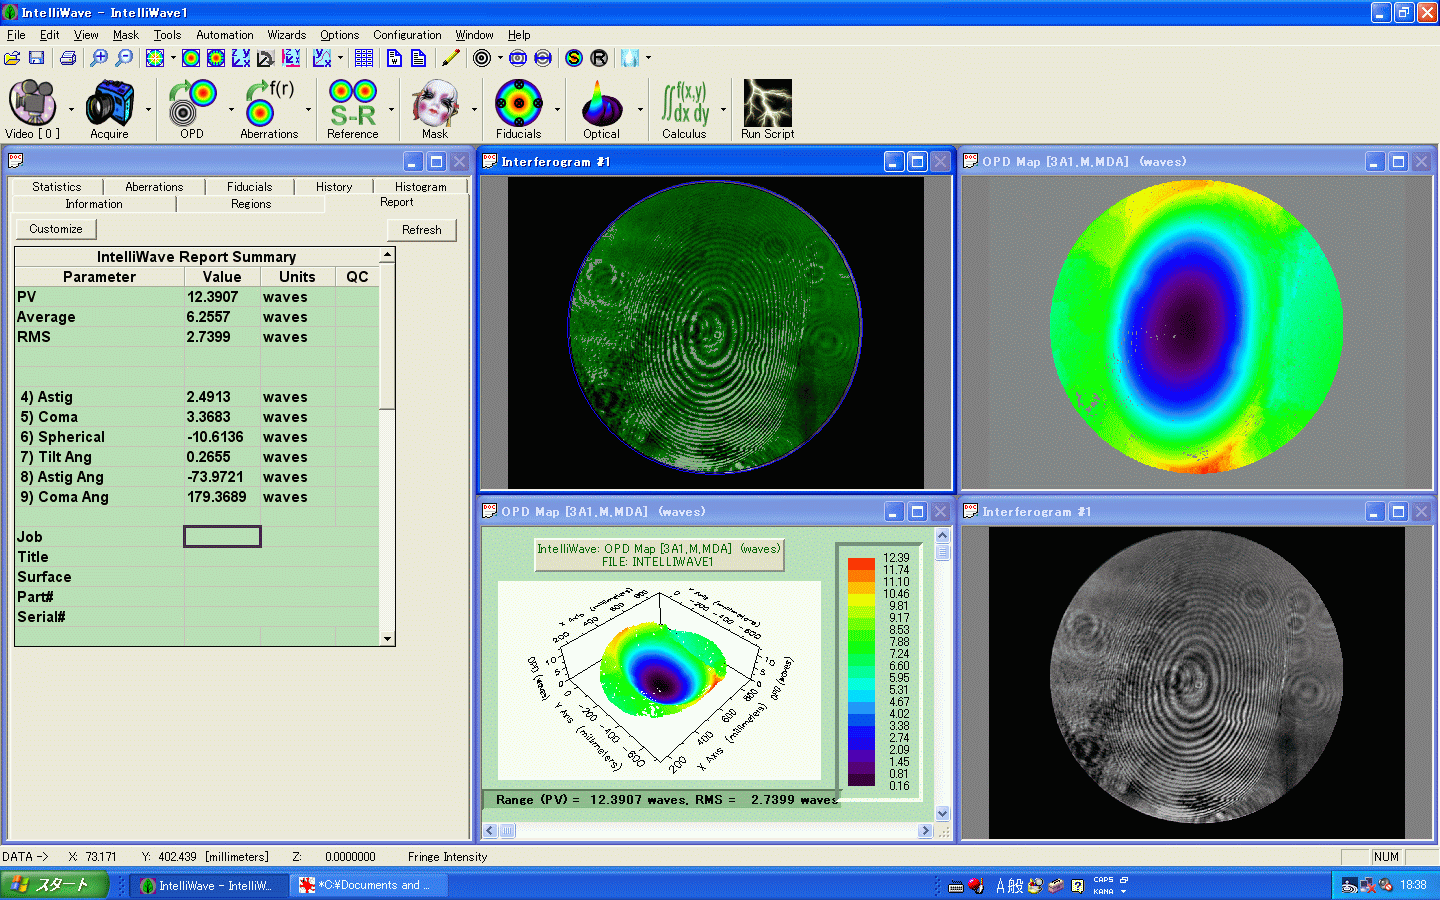The image size is (1440, 900).
Task: Click the Aberrations f(r) icon
Action: 269,103
